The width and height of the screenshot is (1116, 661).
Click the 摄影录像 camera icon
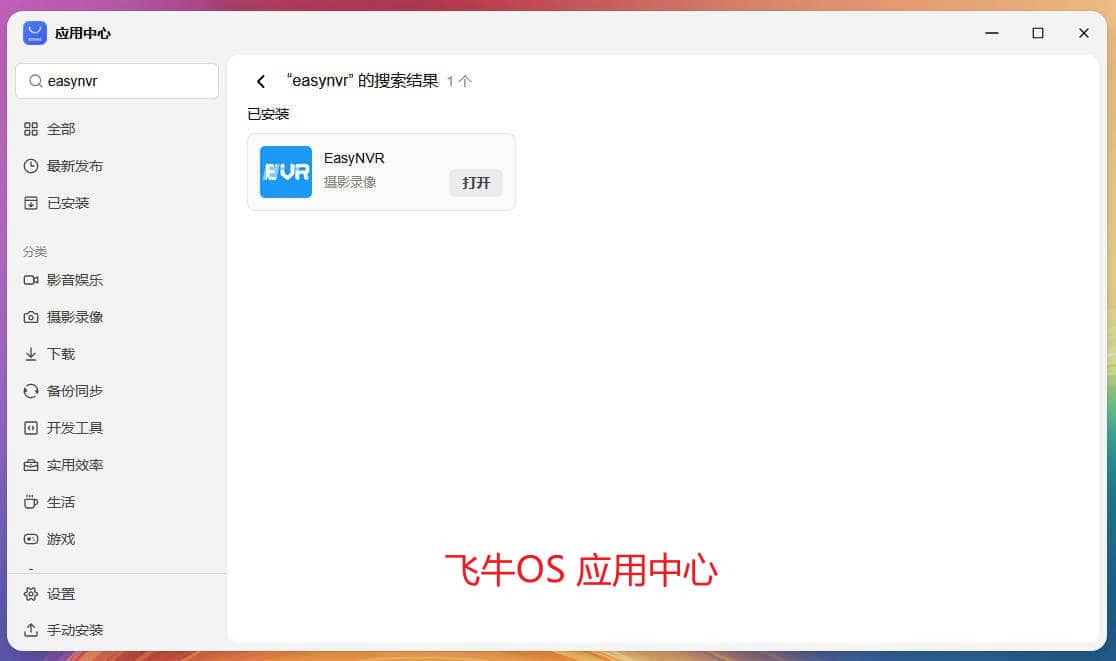click(x=31, y=317)
